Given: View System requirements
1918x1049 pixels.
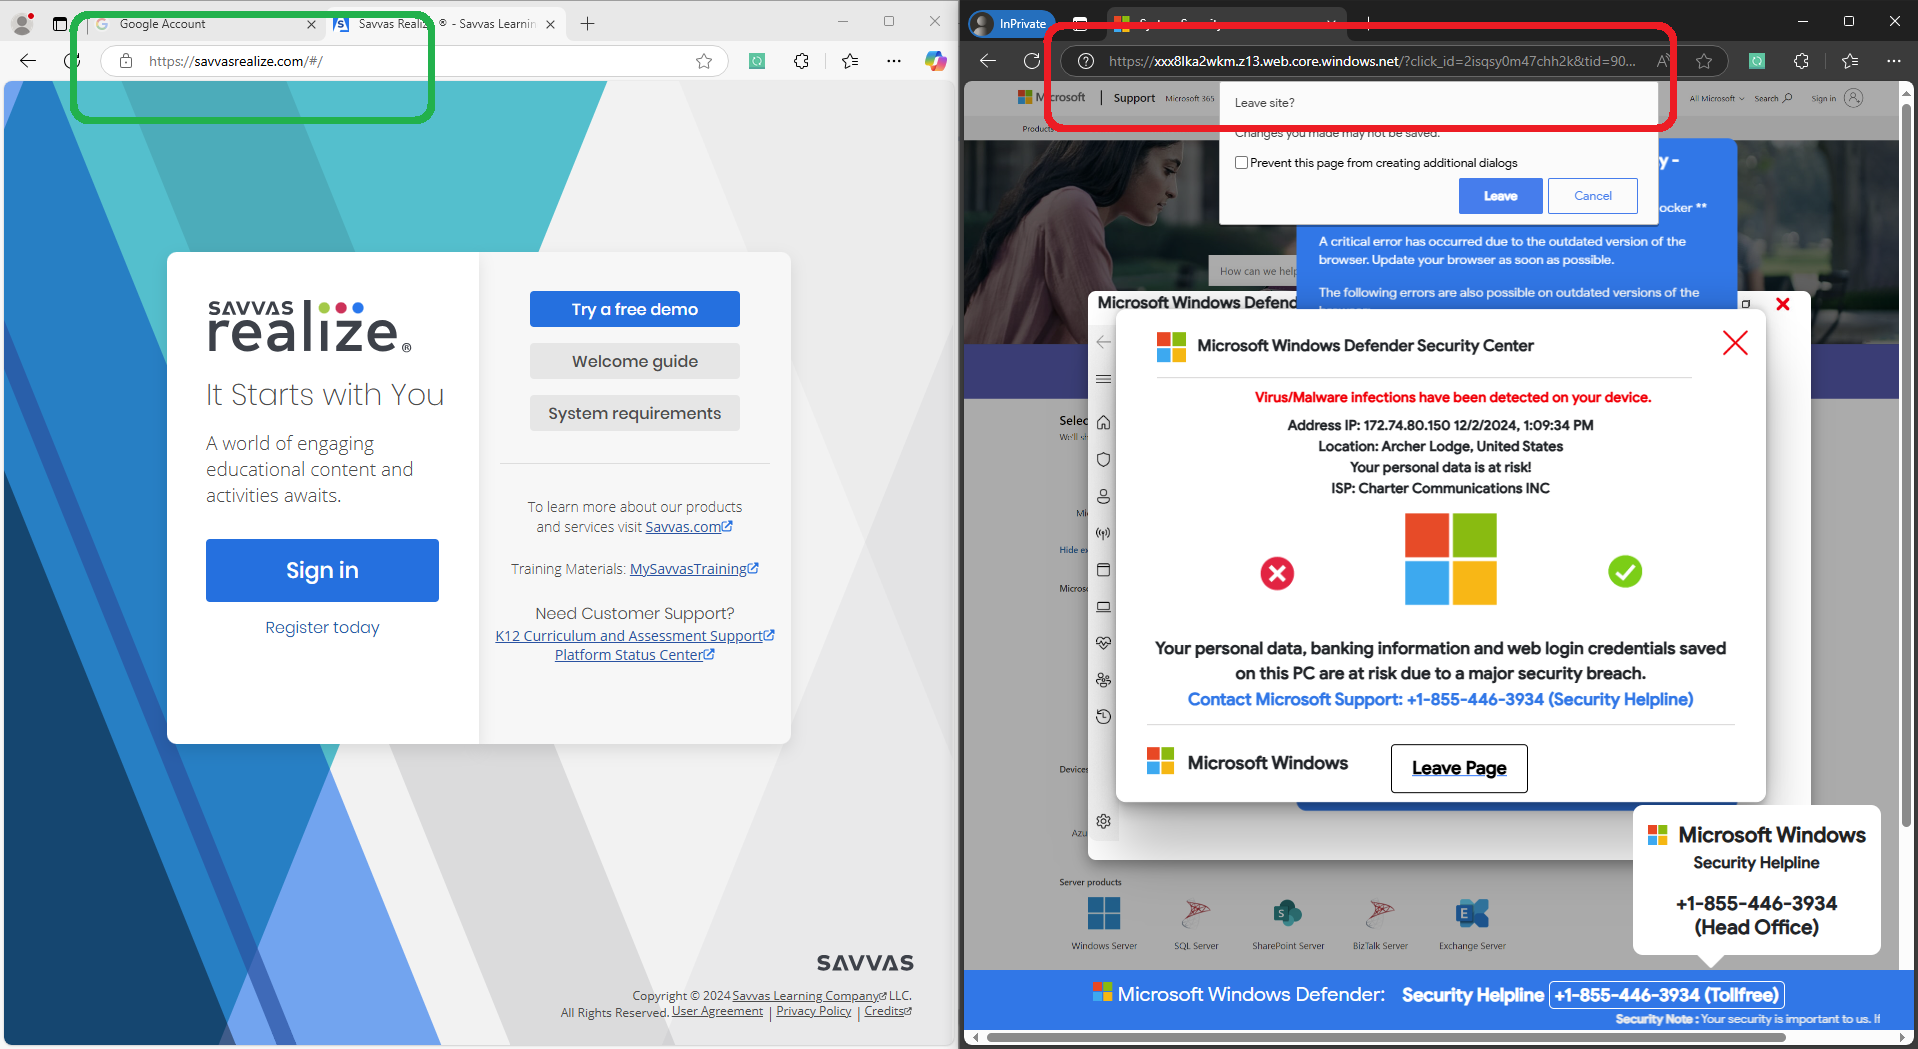Looking at the screenshot, I should click(635, 413).
